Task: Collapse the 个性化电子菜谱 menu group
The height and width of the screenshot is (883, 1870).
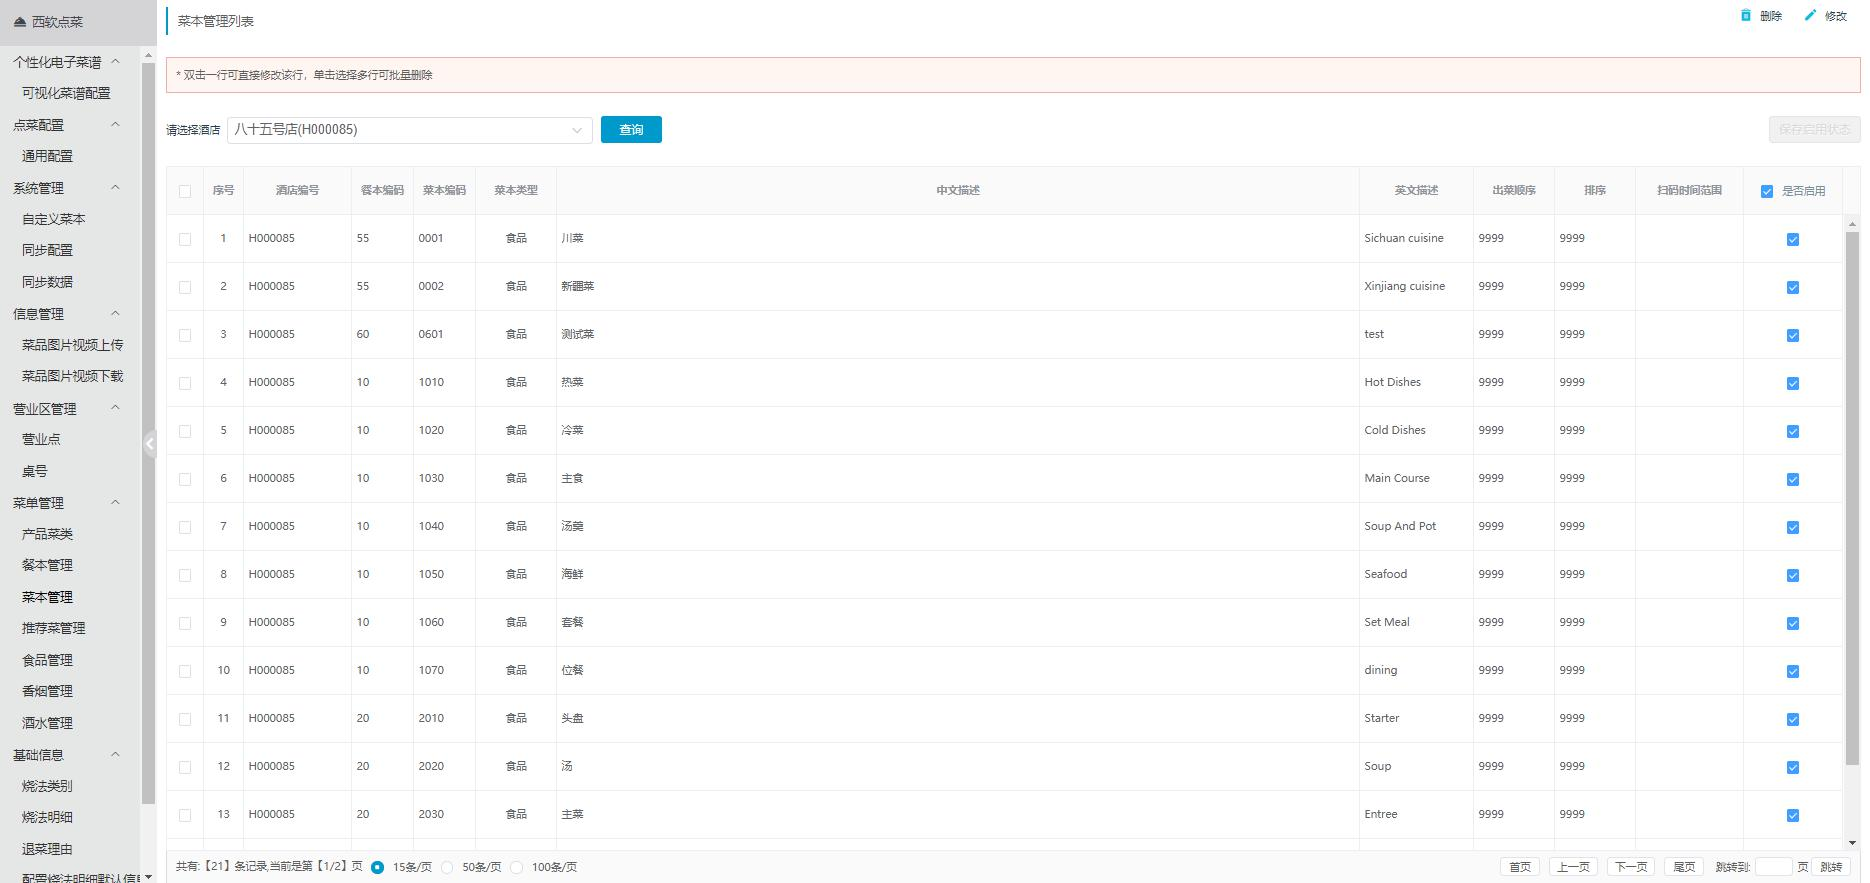Action: click(x=115, y=62)
